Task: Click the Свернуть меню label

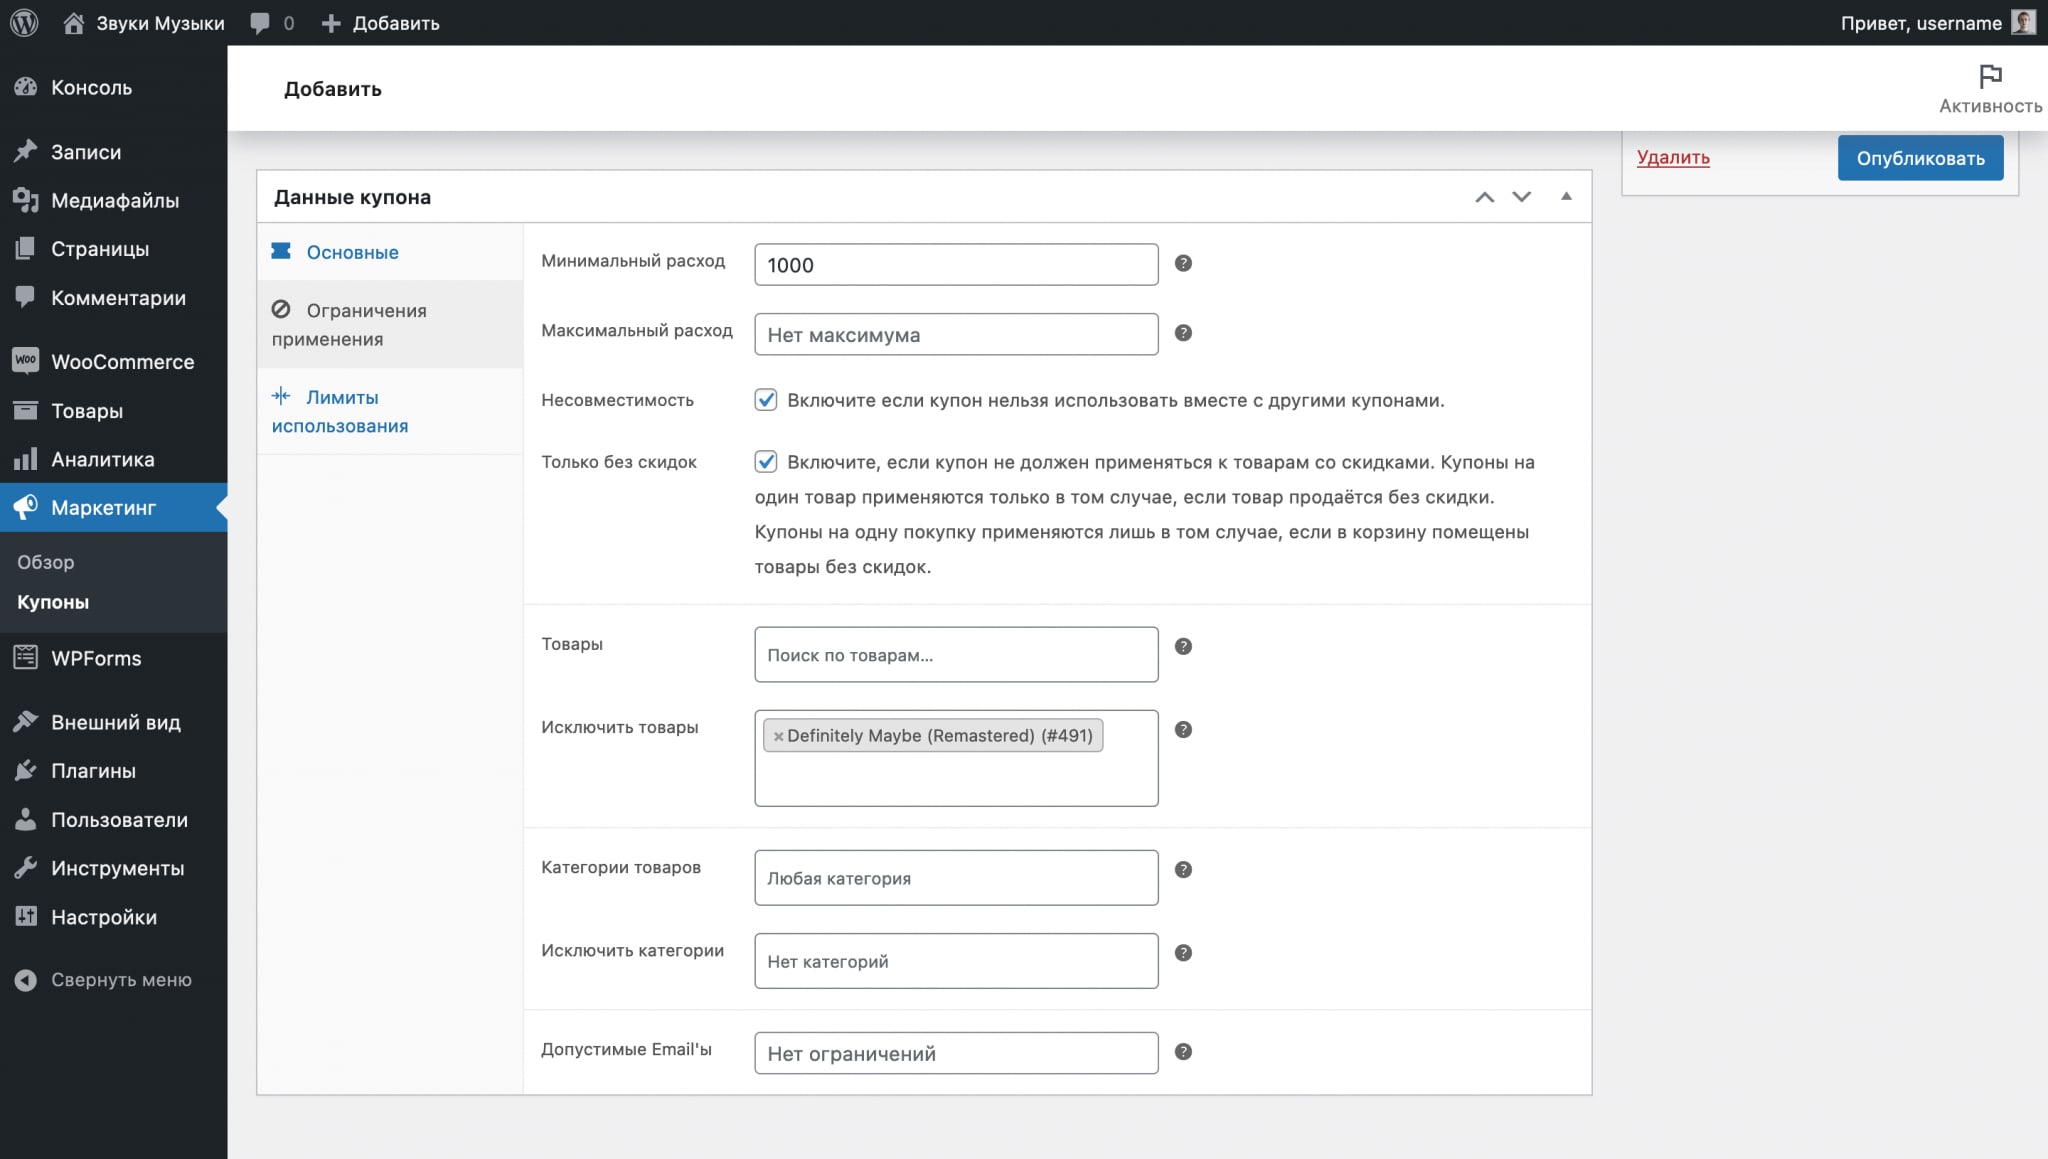Action: pos(121,980)
